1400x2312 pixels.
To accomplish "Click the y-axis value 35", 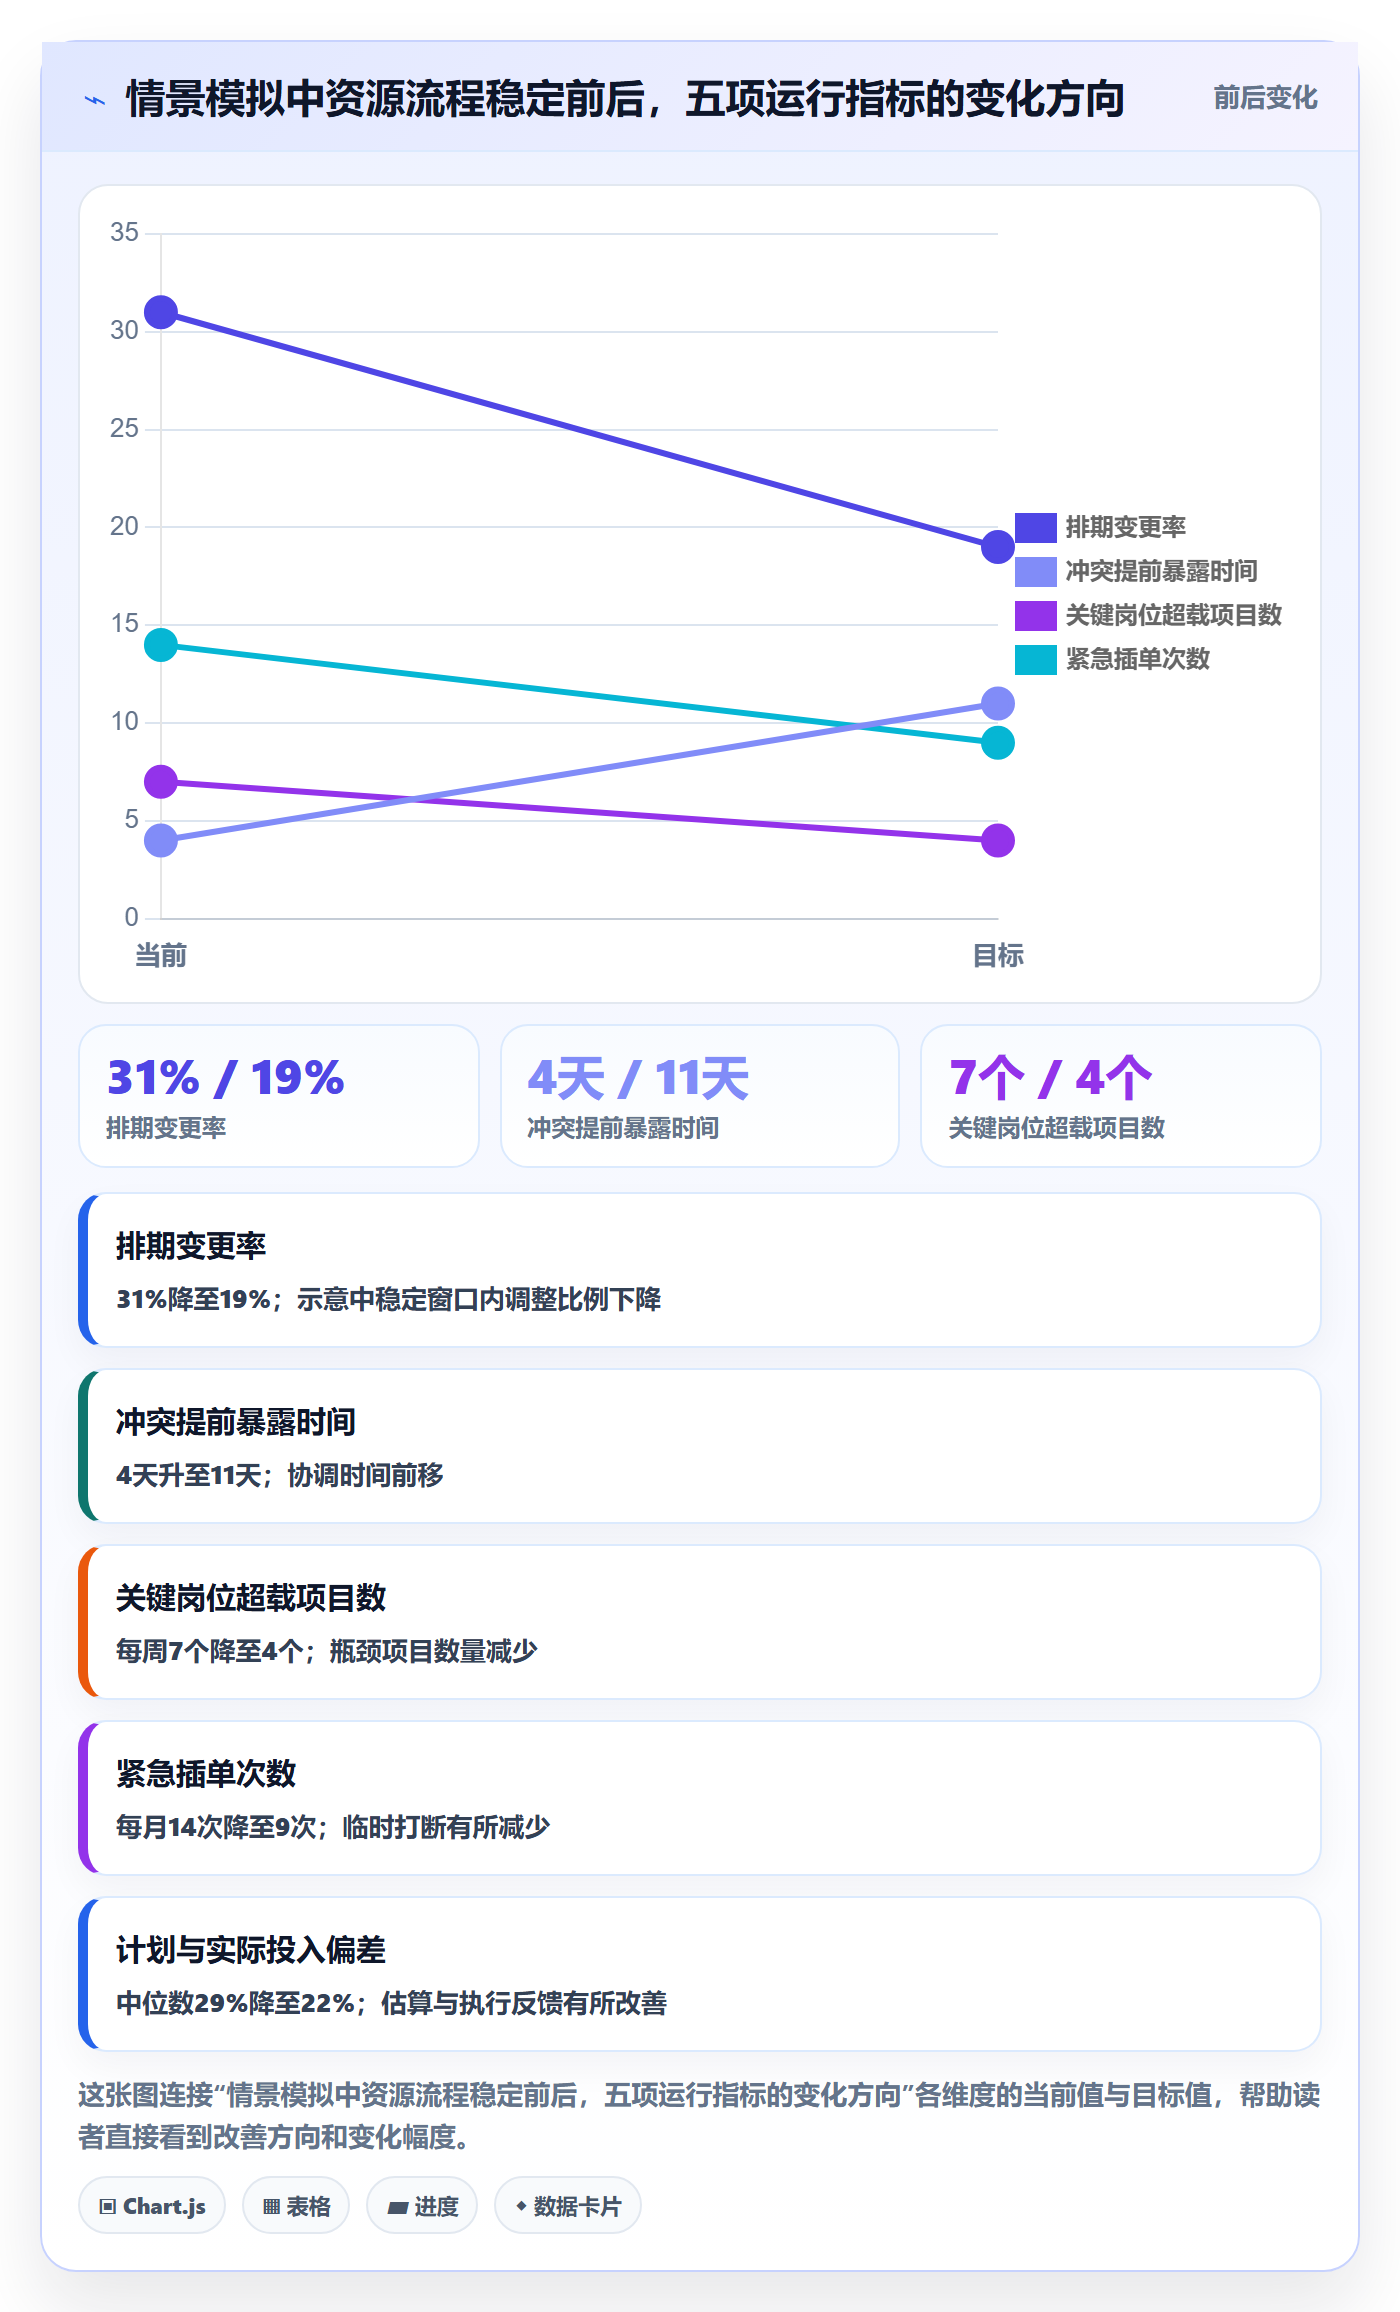I will (124, 233).
